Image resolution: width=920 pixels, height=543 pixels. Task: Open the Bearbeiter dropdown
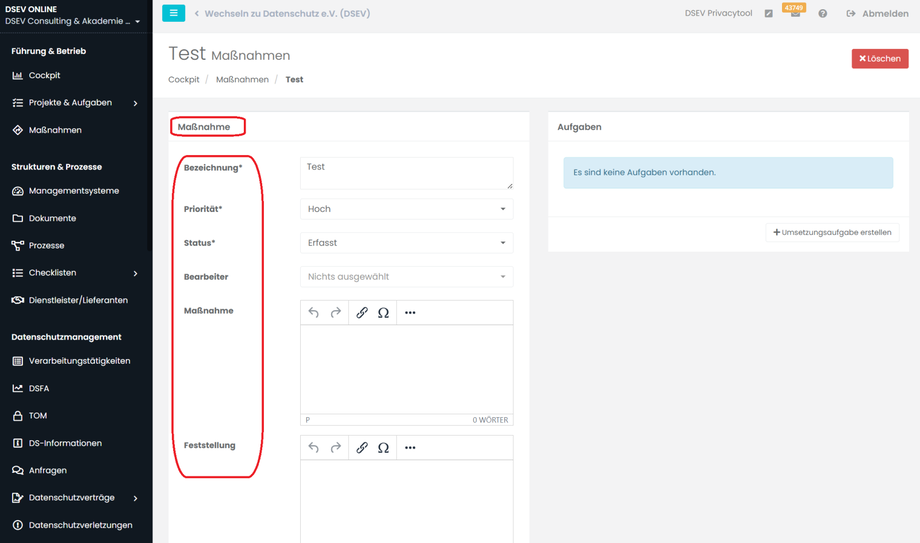pos(406,277)
